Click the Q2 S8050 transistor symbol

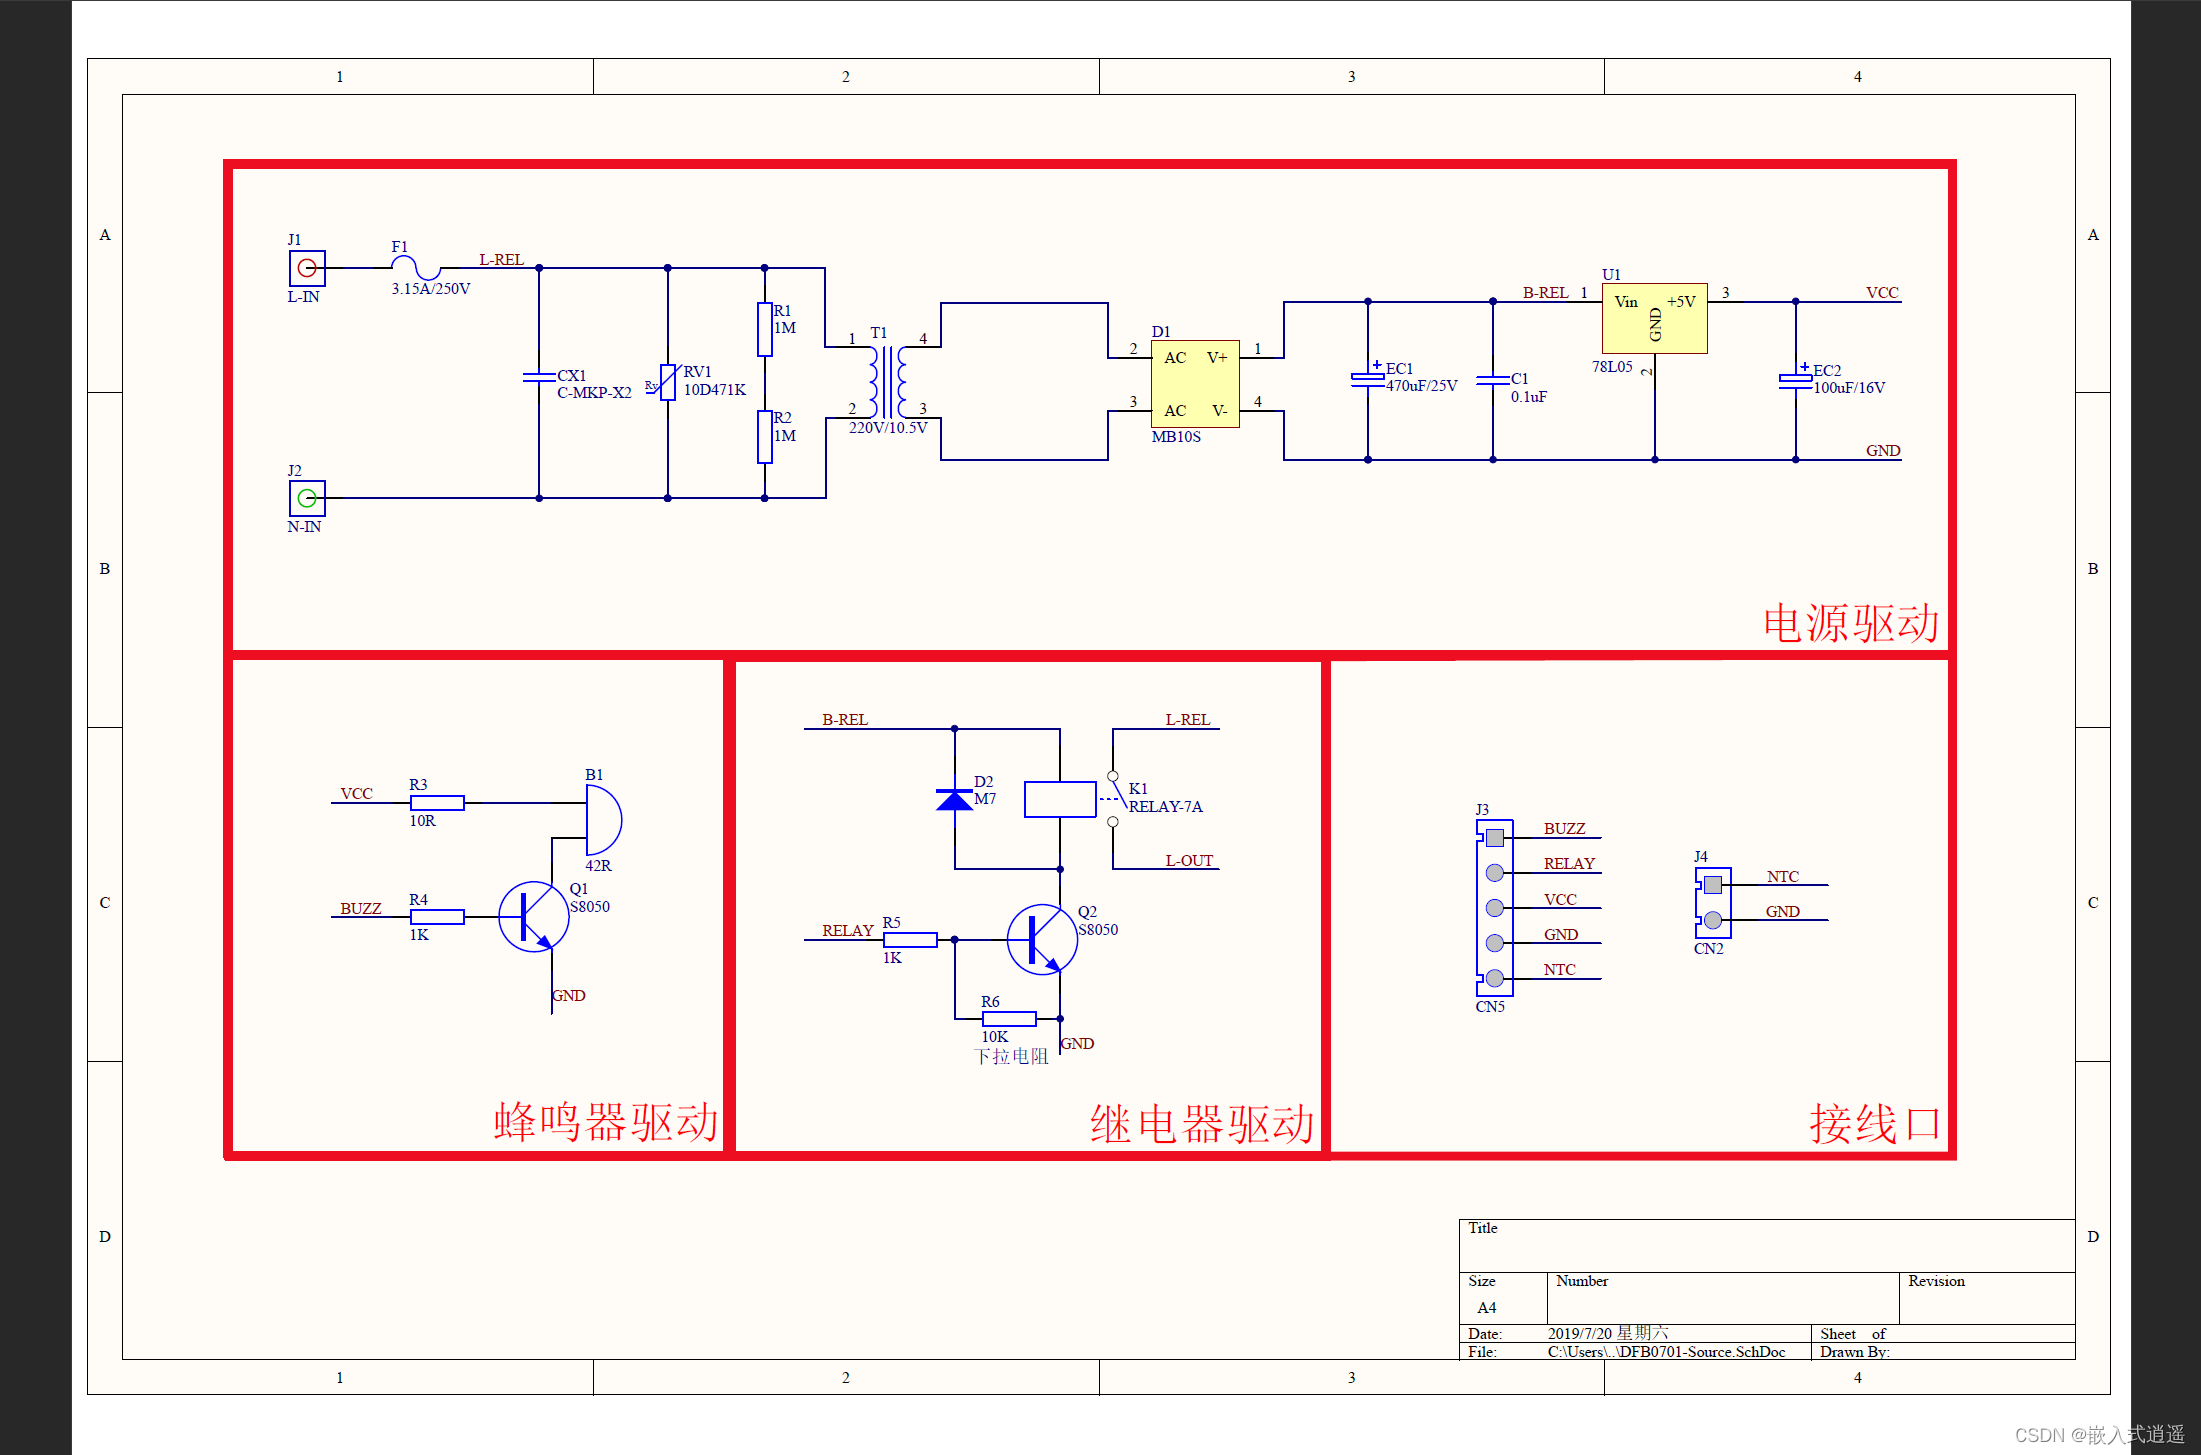pos(1042,940)
